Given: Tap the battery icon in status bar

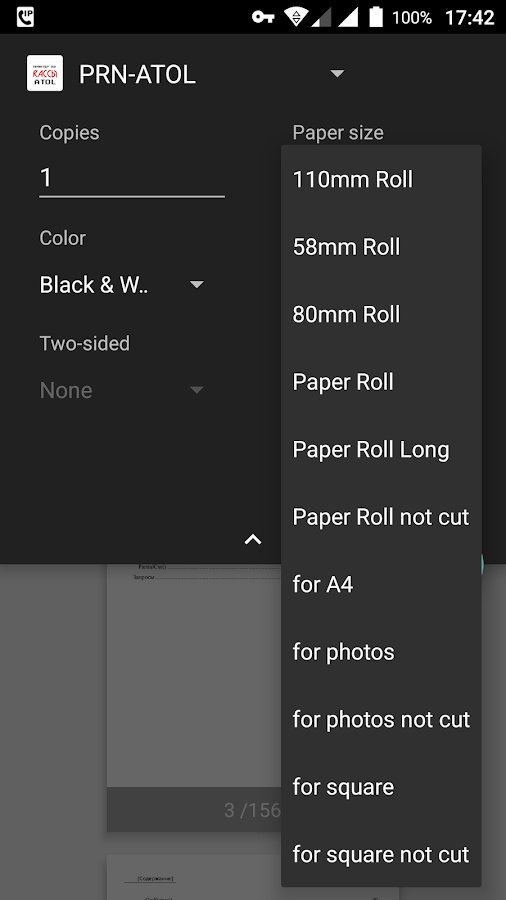Looking at the screenshot, I should [x=376, y=17].
